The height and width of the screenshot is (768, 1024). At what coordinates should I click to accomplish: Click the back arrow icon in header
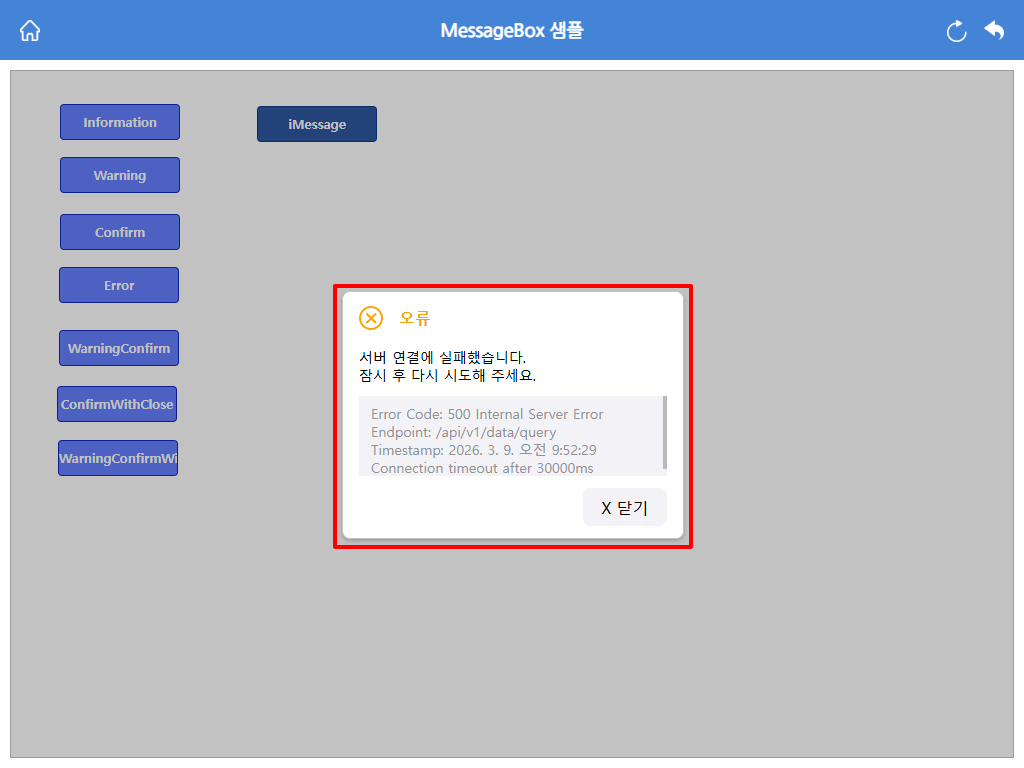(x=994, y=30)
